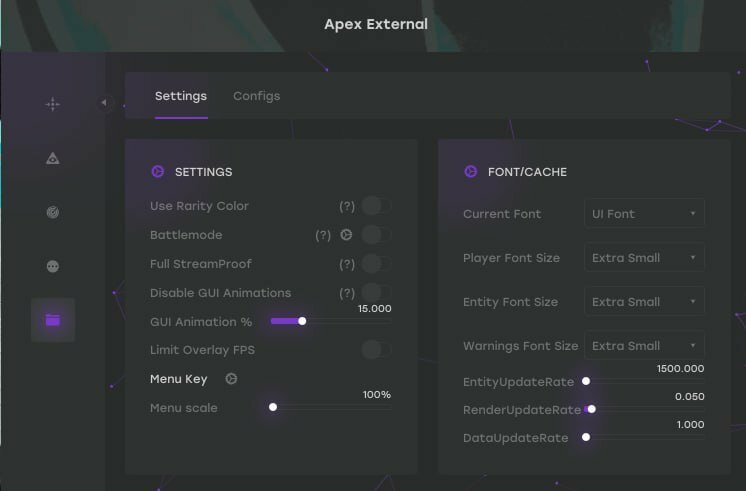This screenshot has width=746, height=491.
Task: Click the Menu Key label
Action: tap(179, 379)
